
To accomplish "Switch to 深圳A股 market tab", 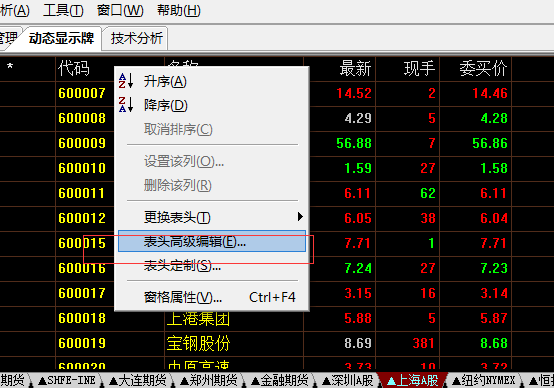I will [x=348, y=381].
